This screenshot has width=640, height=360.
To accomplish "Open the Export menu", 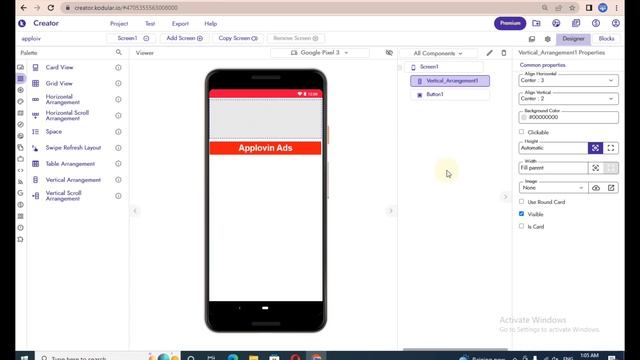I will pyautogui.click(x=180, y=24).
